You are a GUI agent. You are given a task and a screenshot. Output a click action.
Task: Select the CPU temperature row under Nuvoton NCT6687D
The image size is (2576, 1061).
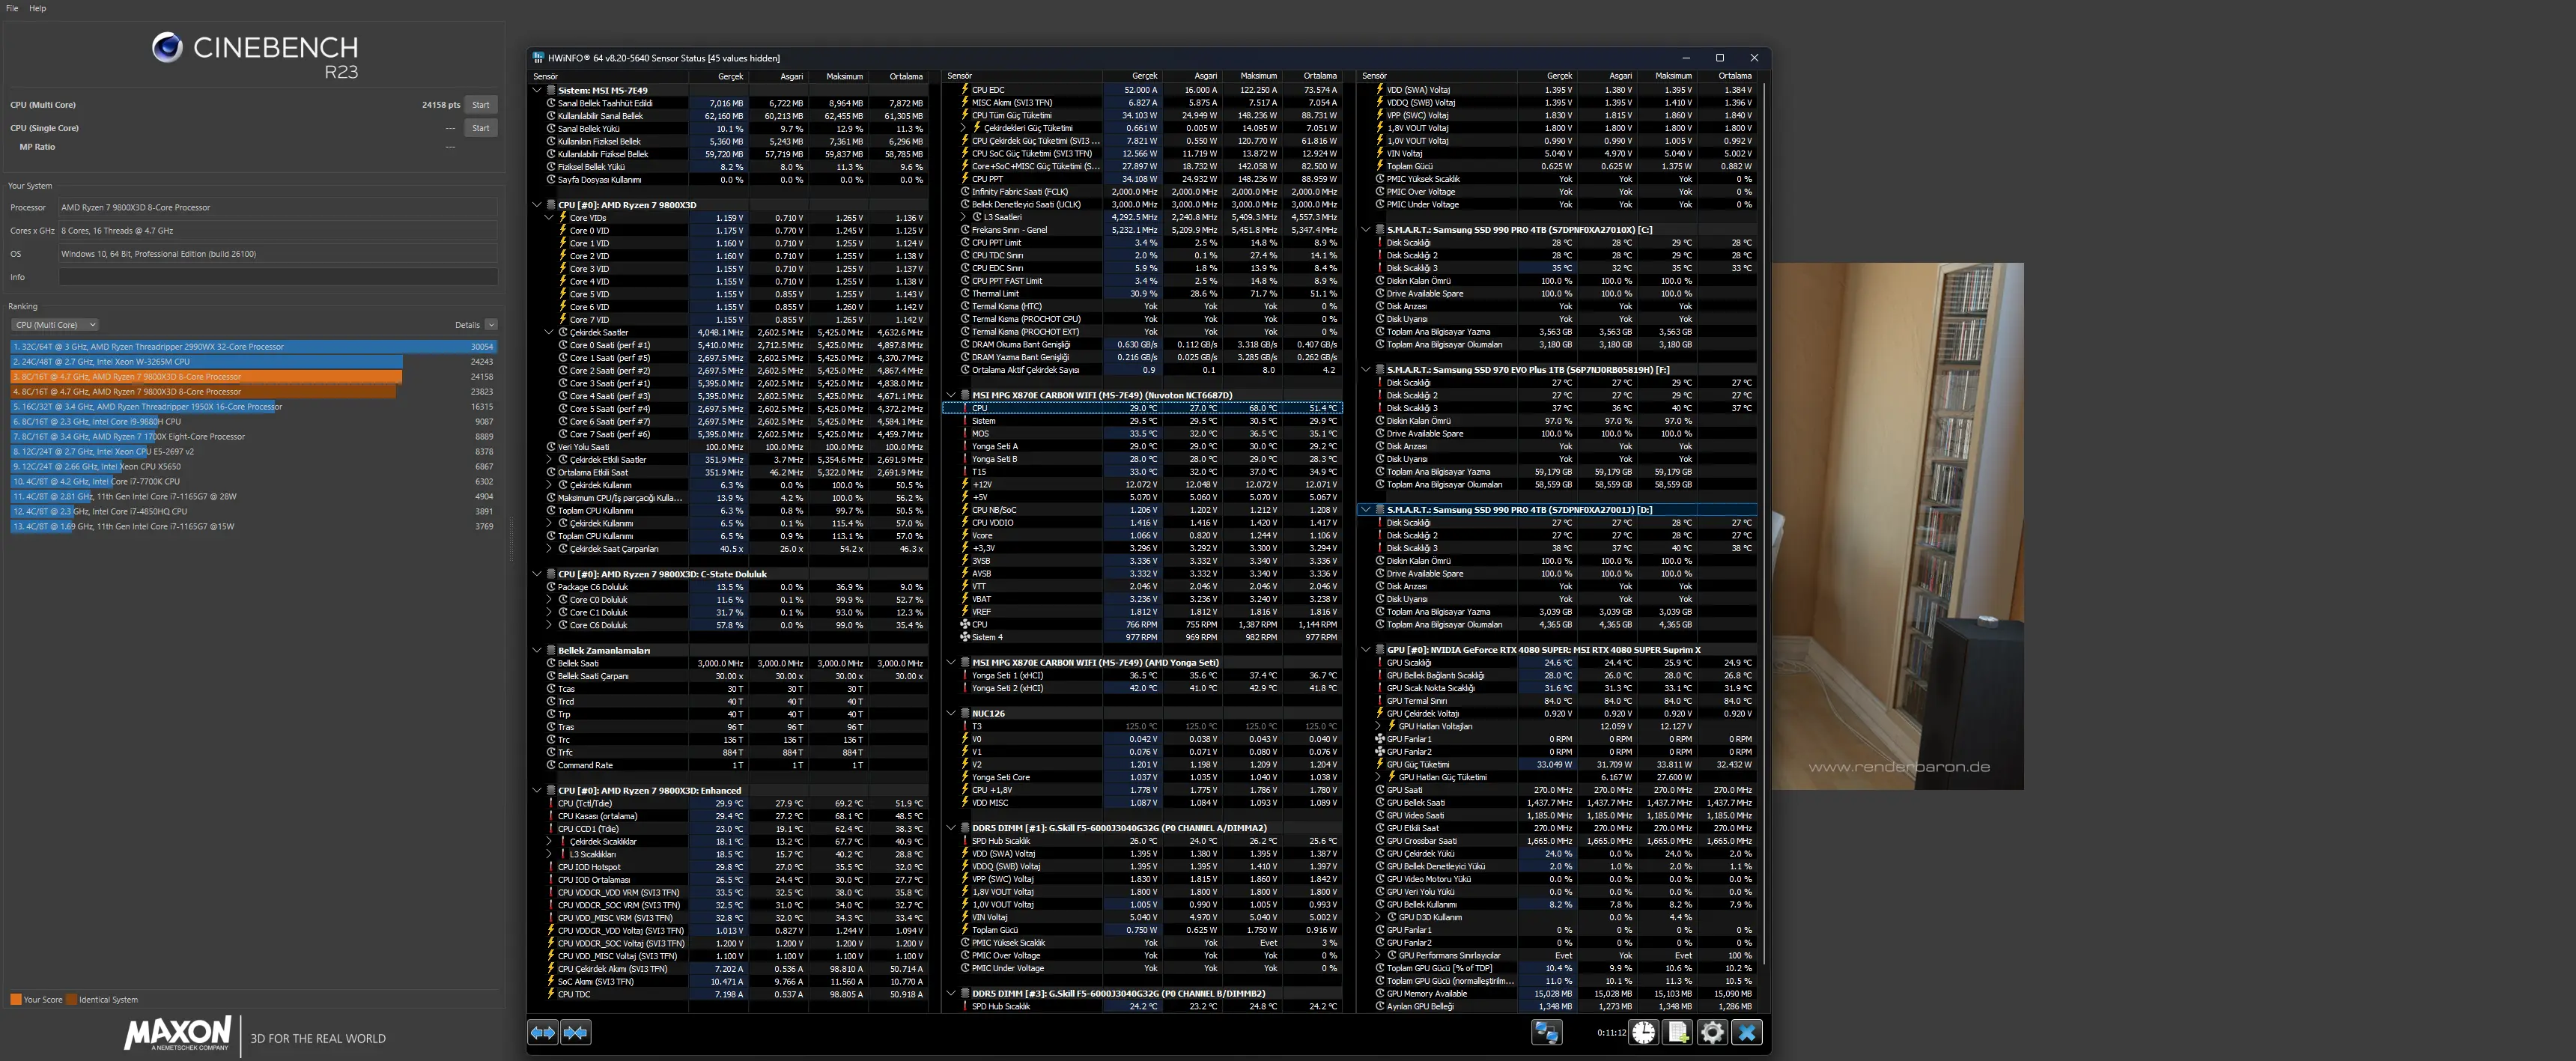[1142, 408]
